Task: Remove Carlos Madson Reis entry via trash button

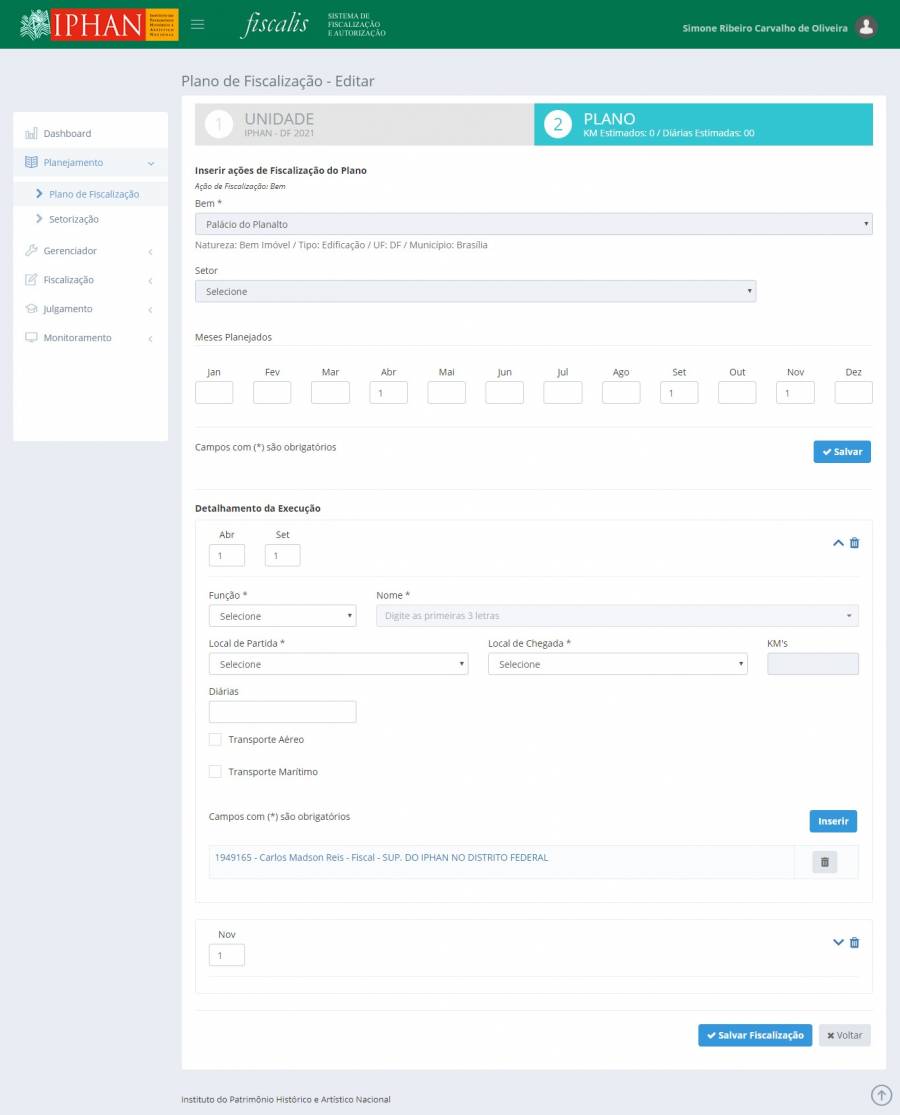Action: 824,862
